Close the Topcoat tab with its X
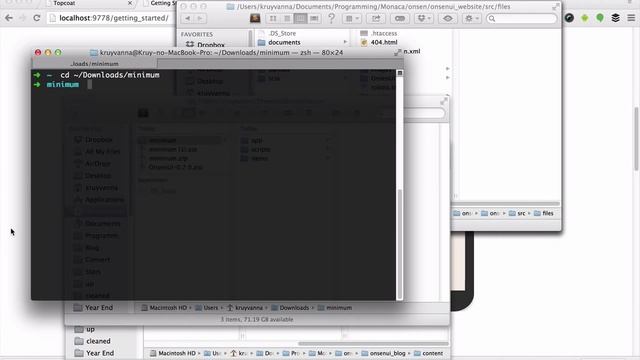This screenshot has width=640, height=360. point(130,3)
